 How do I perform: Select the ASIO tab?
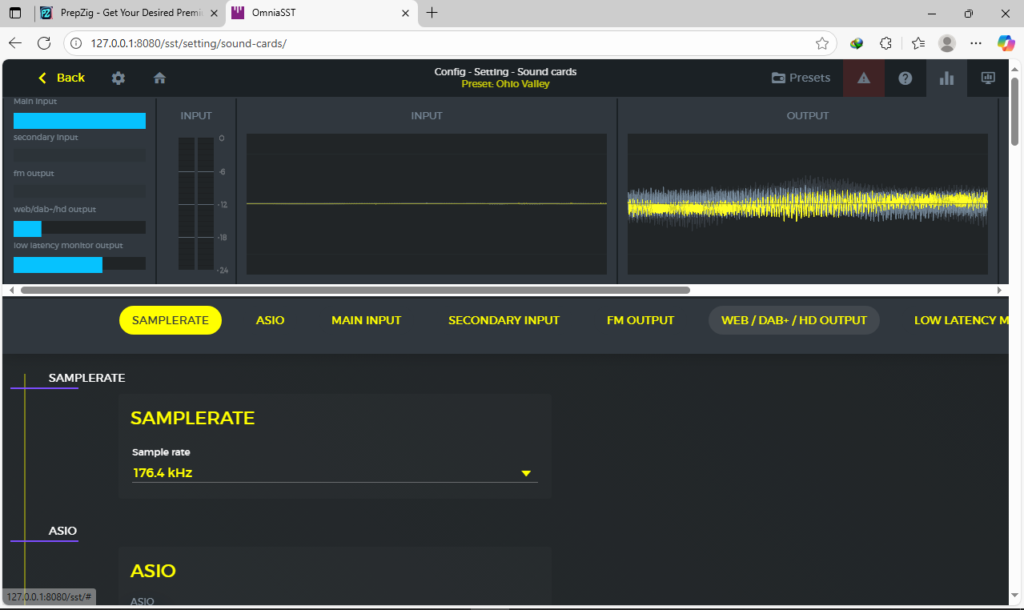(x=270, y=320)
